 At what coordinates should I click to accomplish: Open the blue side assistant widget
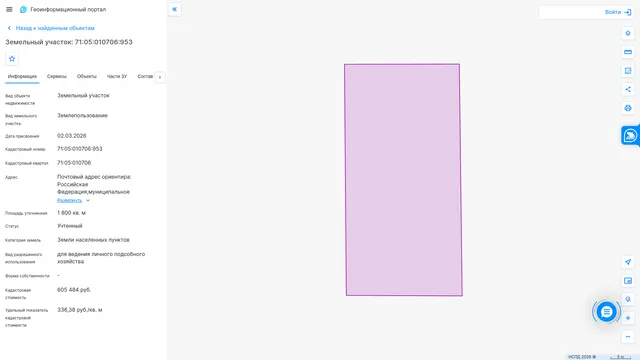(x=630, y=136)
